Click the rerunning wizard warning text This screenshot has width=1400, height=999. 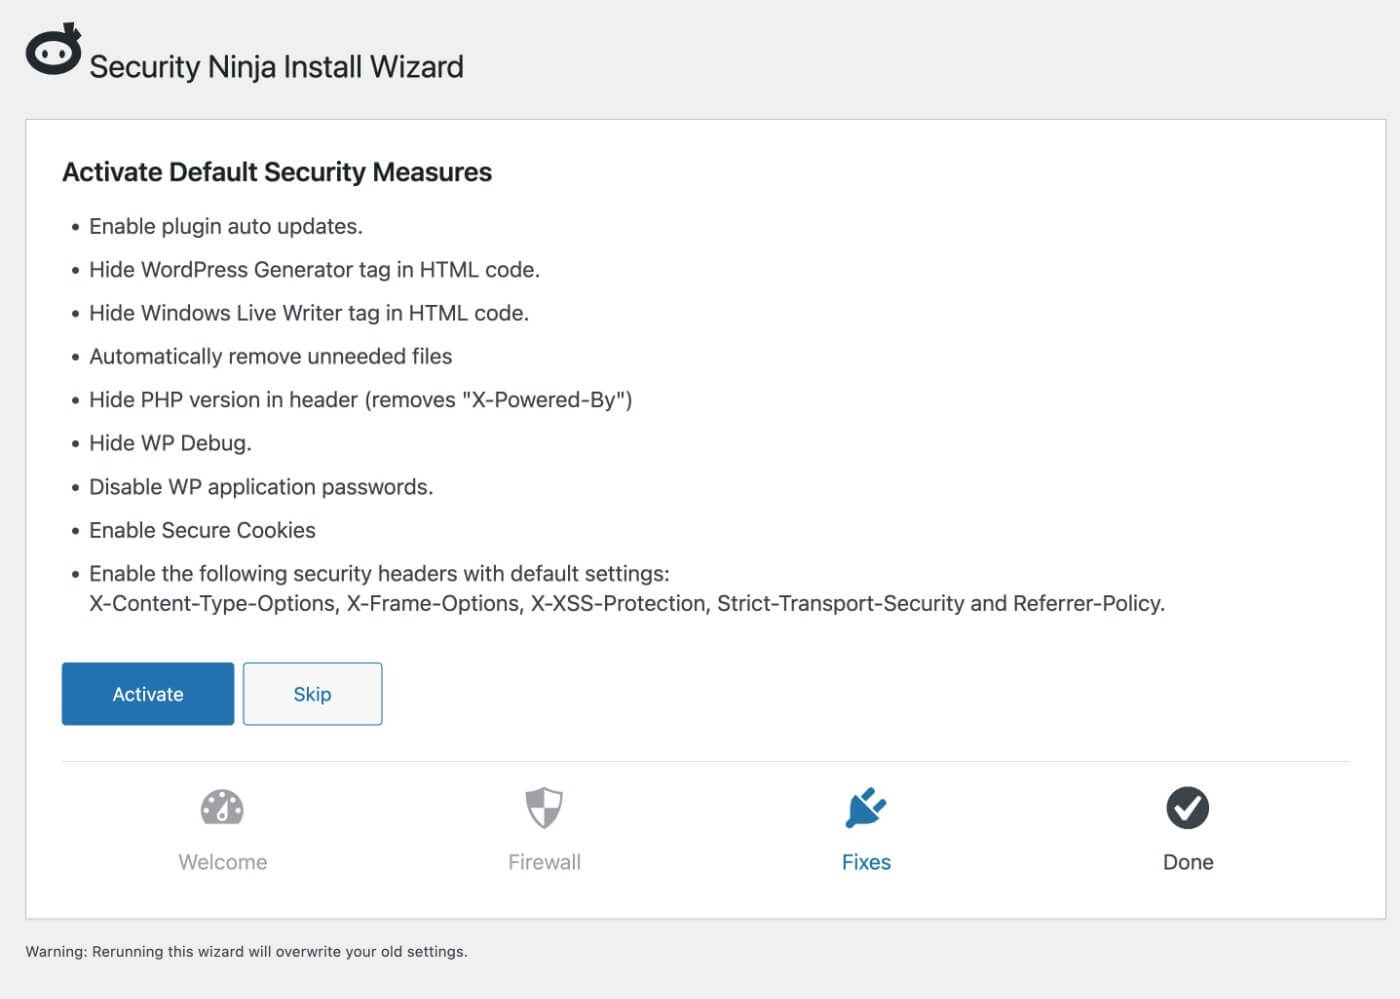[x=246, y=952]
